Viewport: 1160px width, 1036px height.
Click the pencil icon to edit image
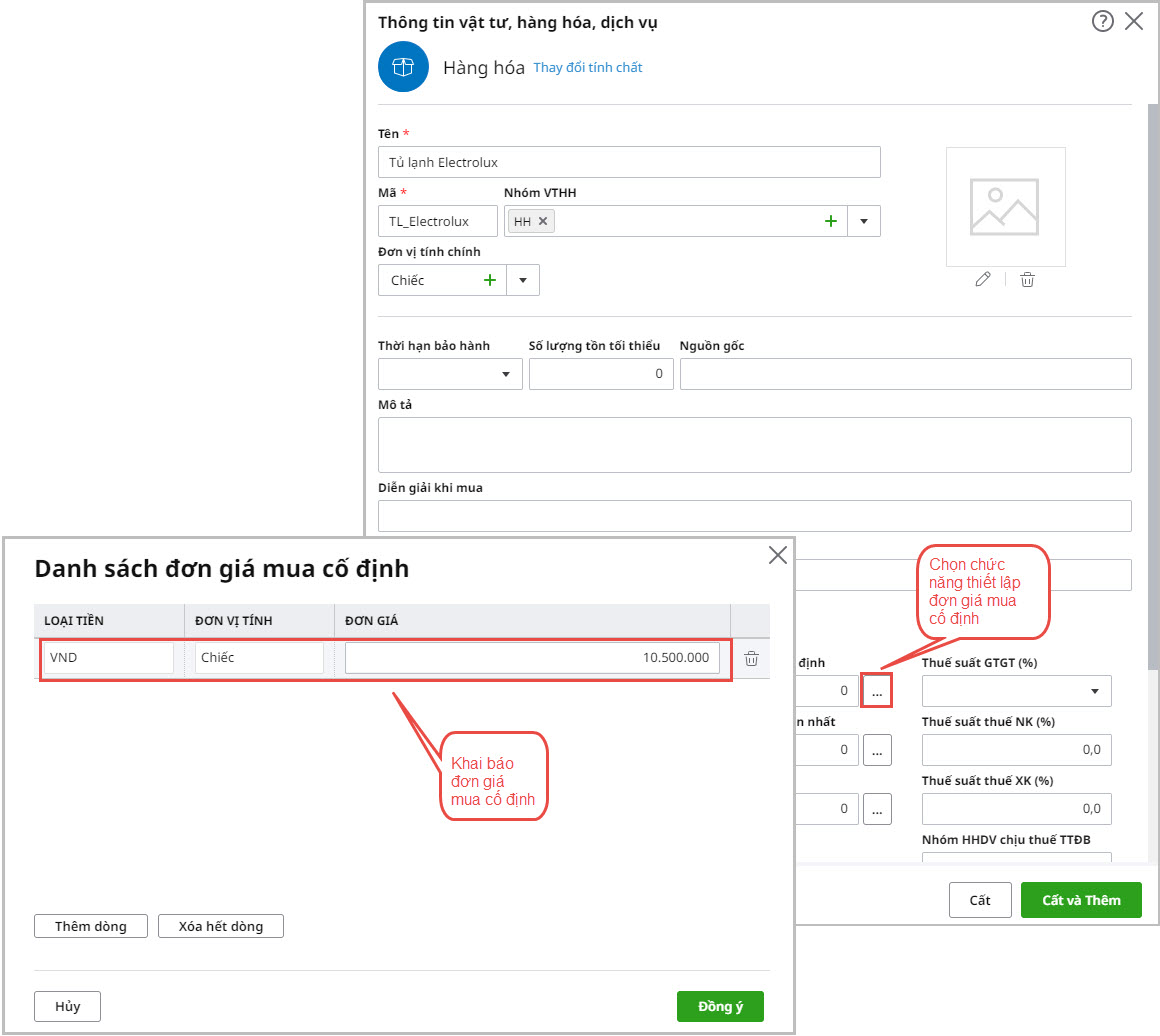pyautogui.click(x=983, y=280)
